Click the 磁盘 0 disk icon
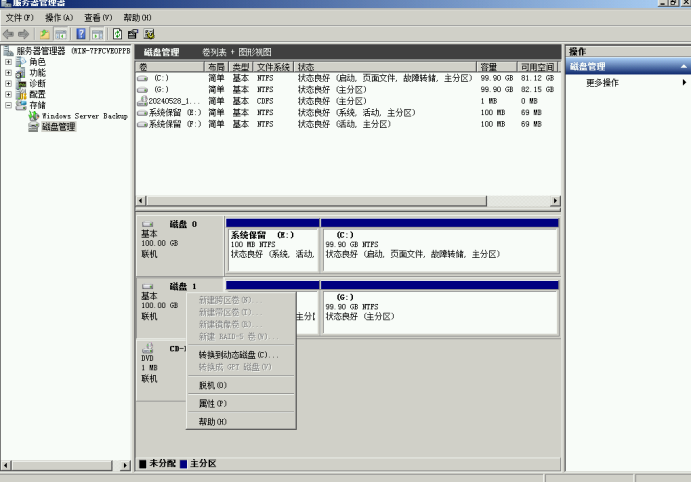The image size is (692, 483). (x=148, y=225)
